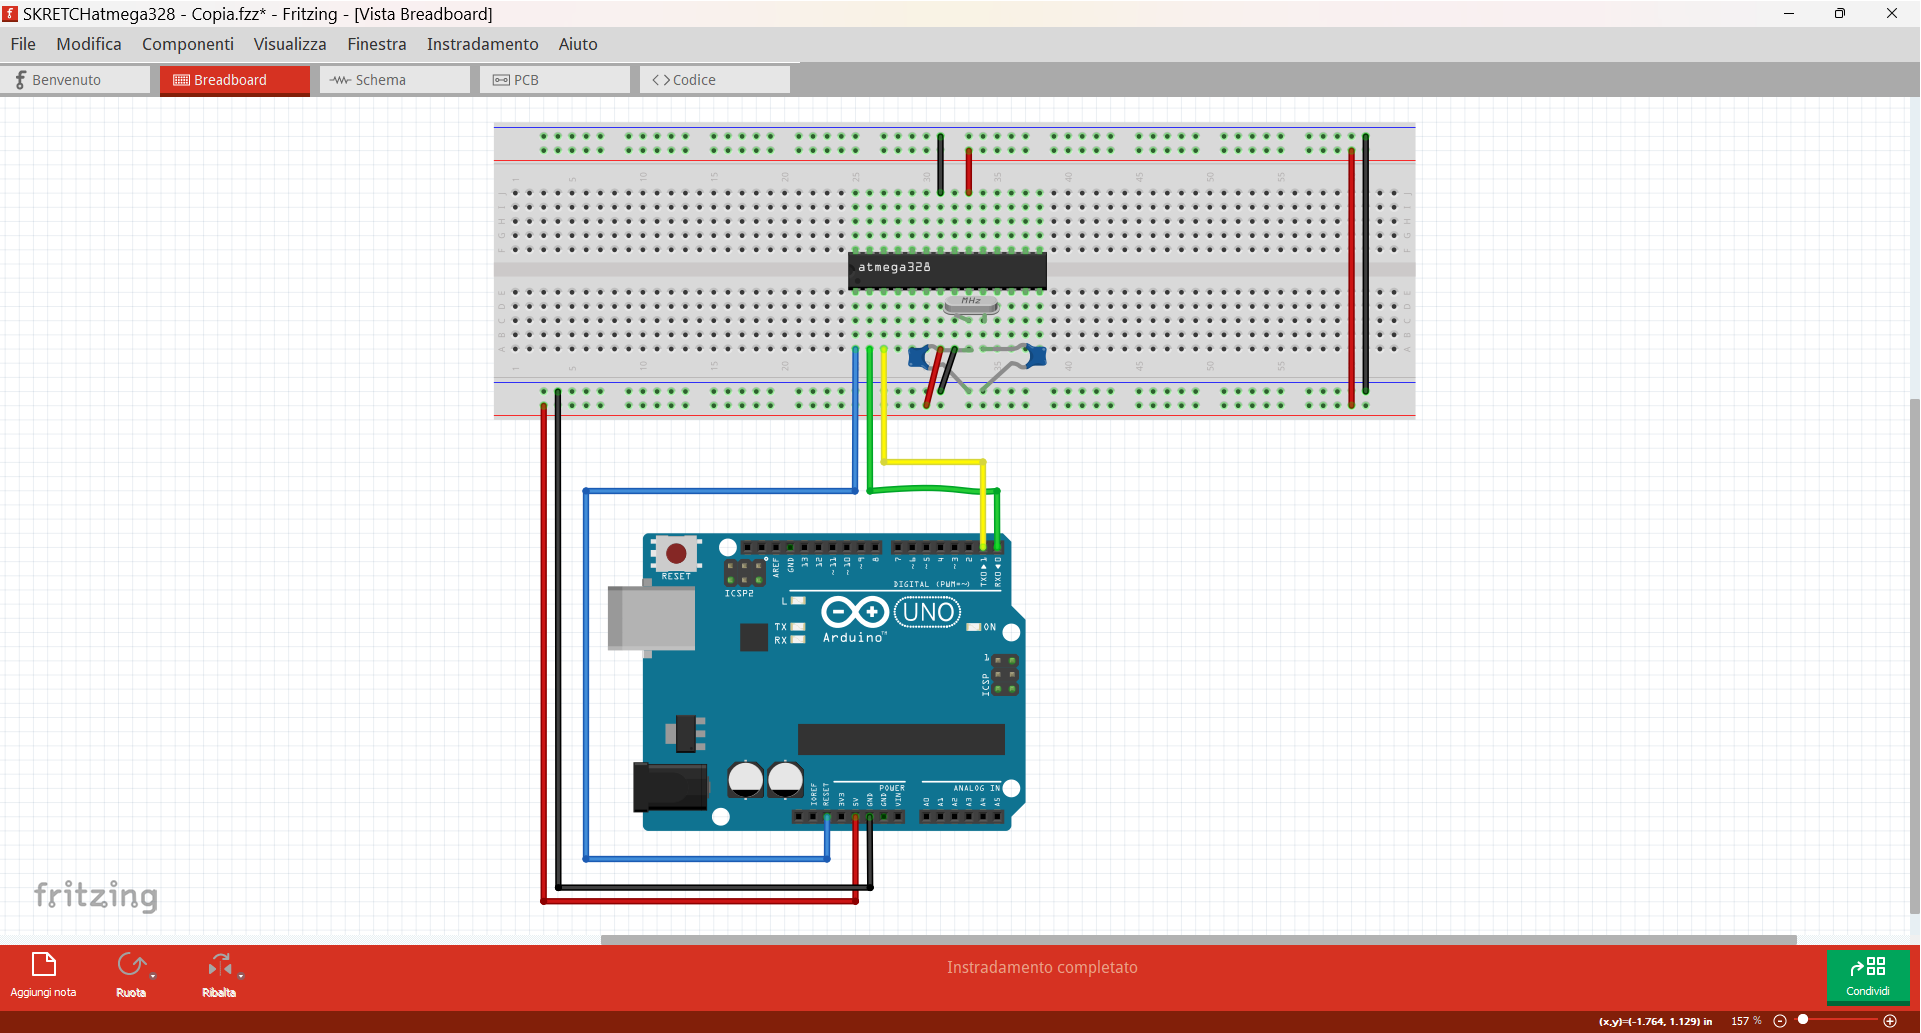The image size is (1921, 1033).
Task: Click the Aggiungi nota tool
Action: tap(43, 975)
